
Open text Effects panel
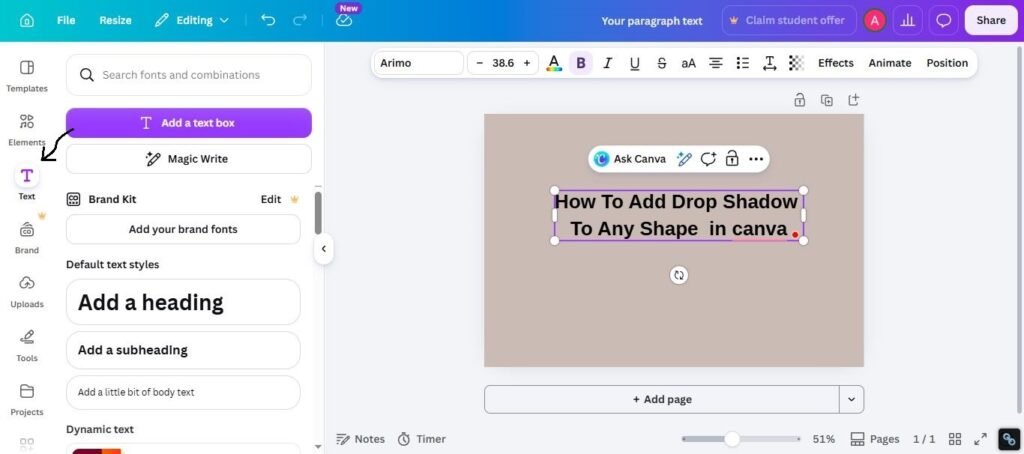tap(836, 63)
